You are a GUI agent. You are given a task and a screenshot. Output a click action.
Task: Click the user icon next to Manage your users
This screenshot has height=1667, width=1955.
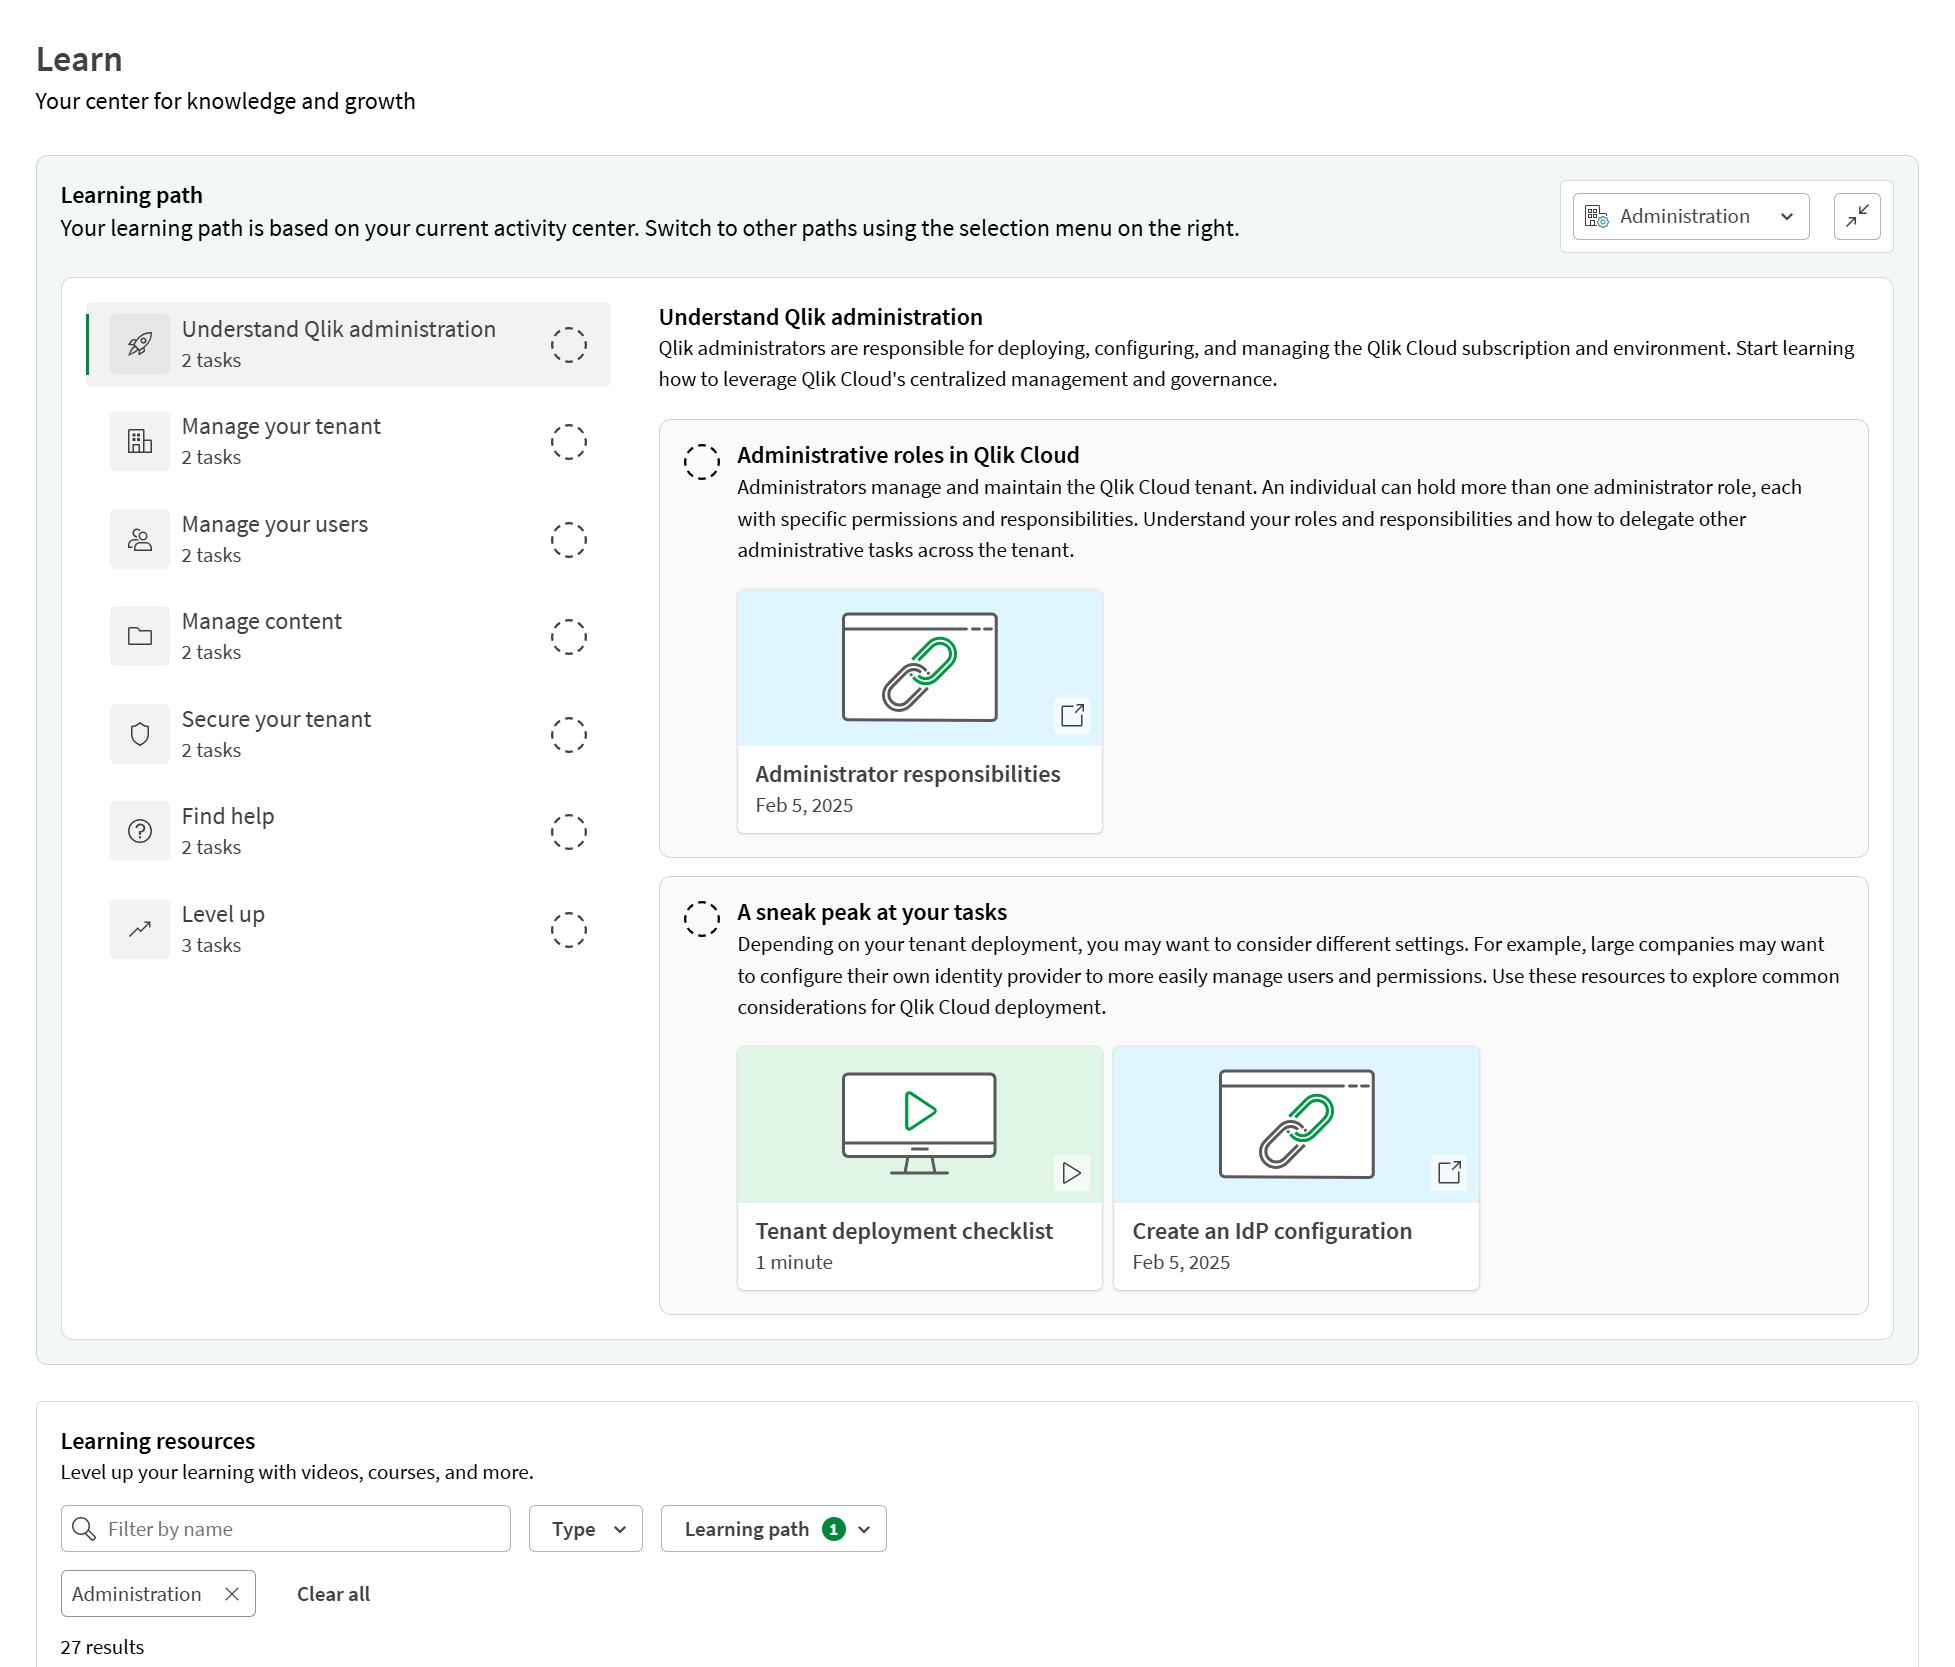(x=140, y=538)
